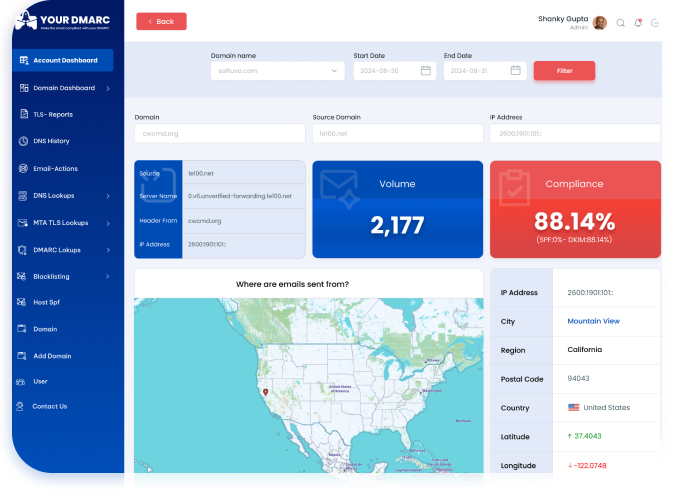Click the DNS History clock icon
This screenshot has height=493, width=674.
pos(23,141)
